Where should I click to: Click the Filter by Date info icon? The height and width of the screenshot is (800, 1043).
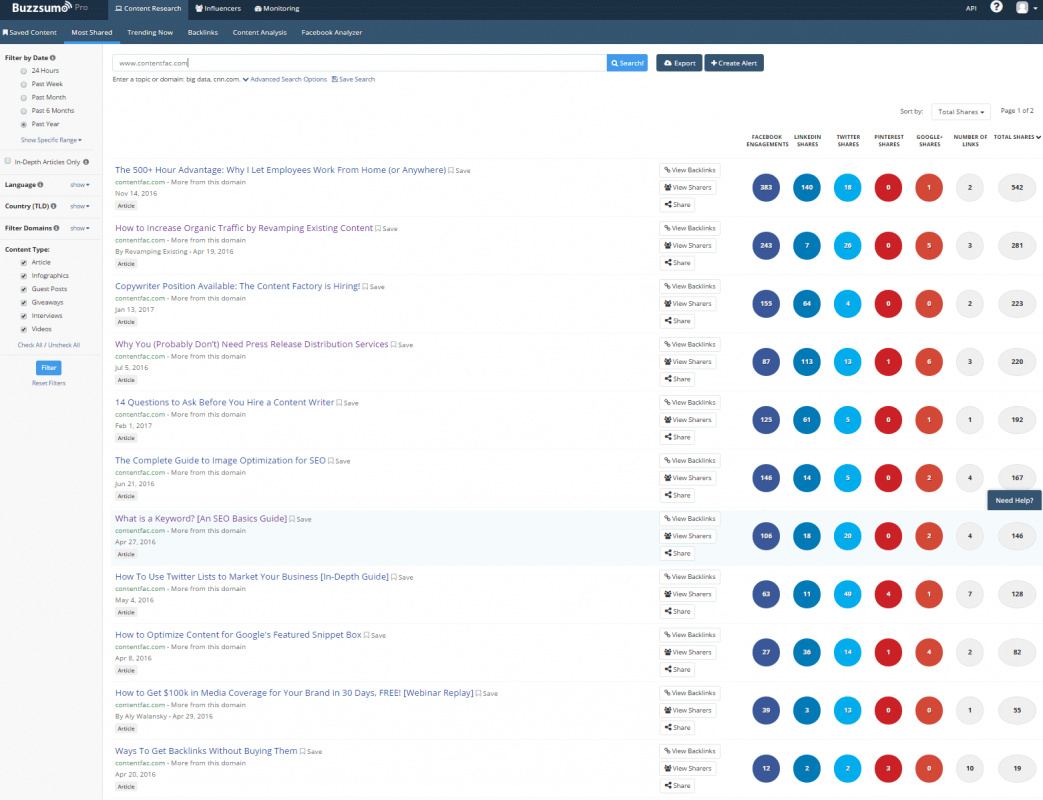[x=53, y=58]
